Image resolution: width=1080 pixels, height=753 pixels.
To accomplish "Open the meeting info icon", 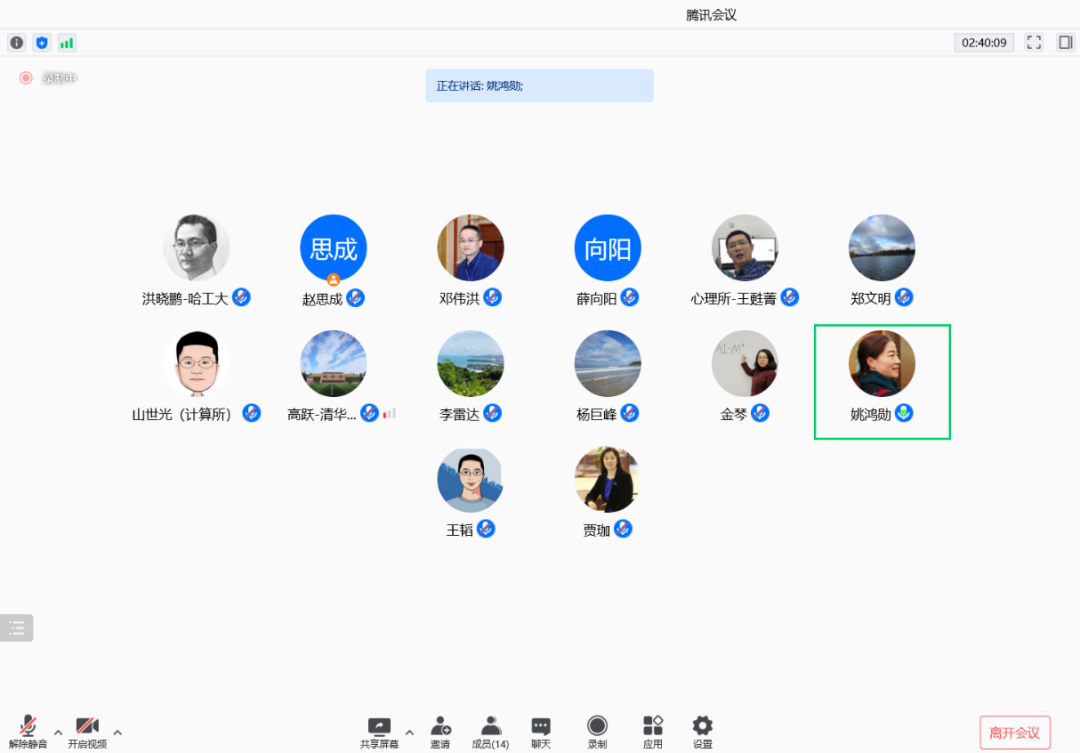I will (x=17, y=43).
